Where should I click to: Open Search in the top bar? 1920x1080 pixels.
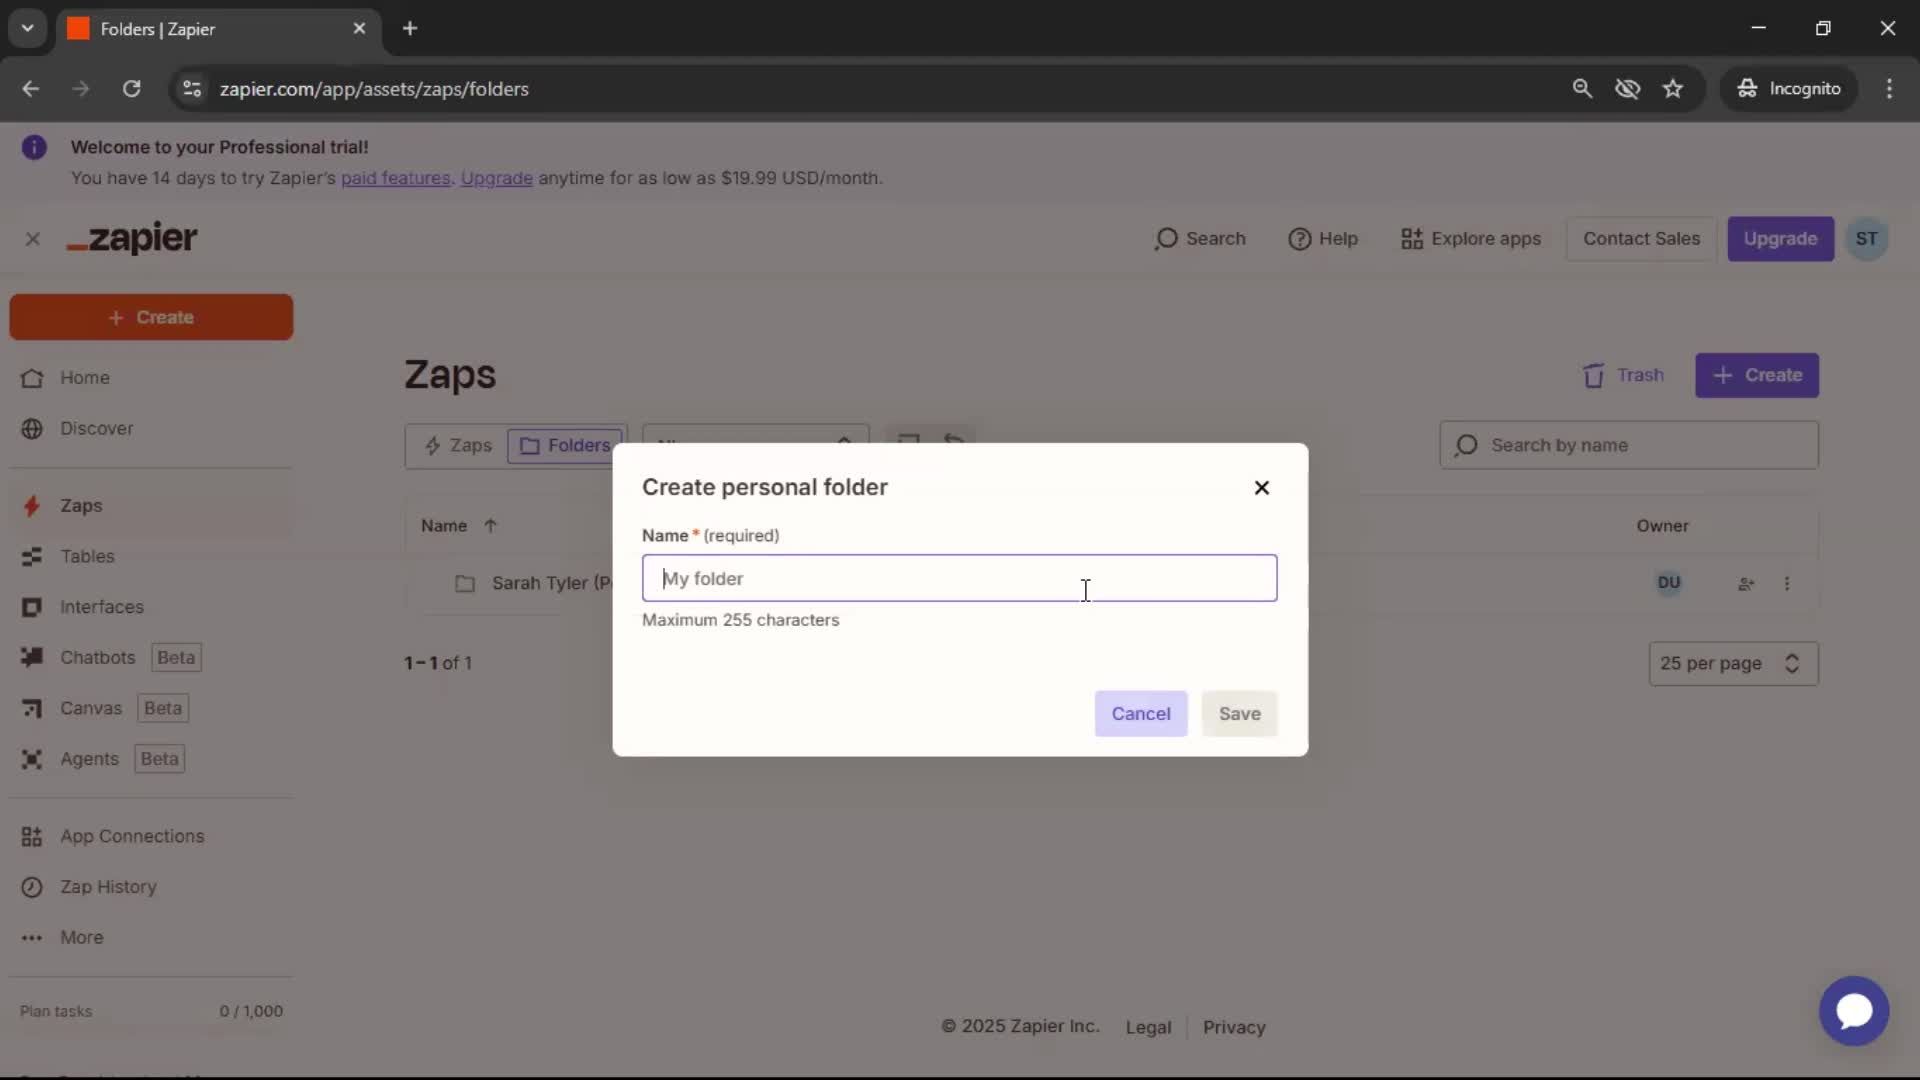(1200, 239)
